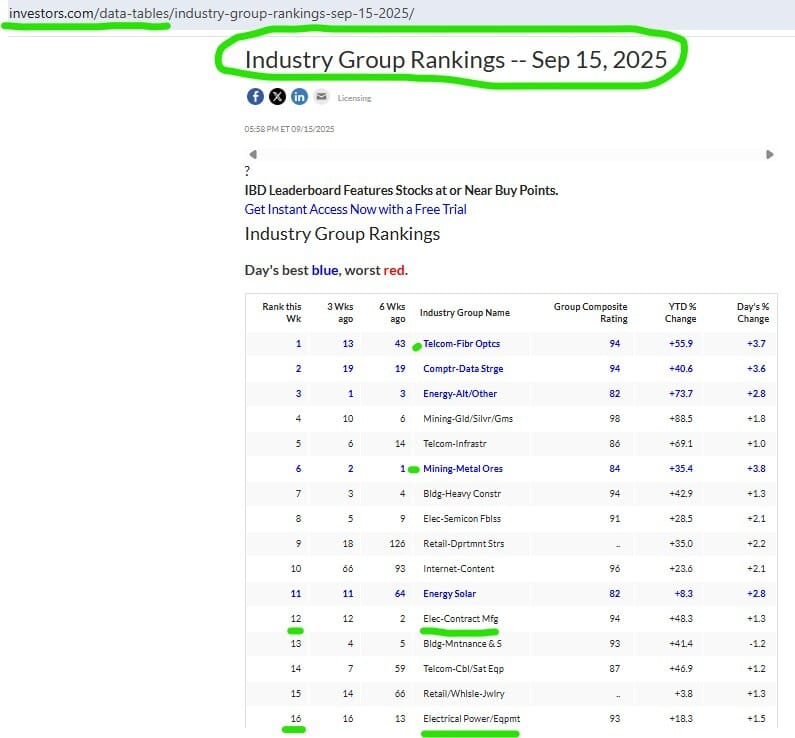This screenshot has width=795, height=738.
Task: Click the 87 composite rating for Telcom-Cbl/Sat Eqp
Action: [x=615, y=669]
